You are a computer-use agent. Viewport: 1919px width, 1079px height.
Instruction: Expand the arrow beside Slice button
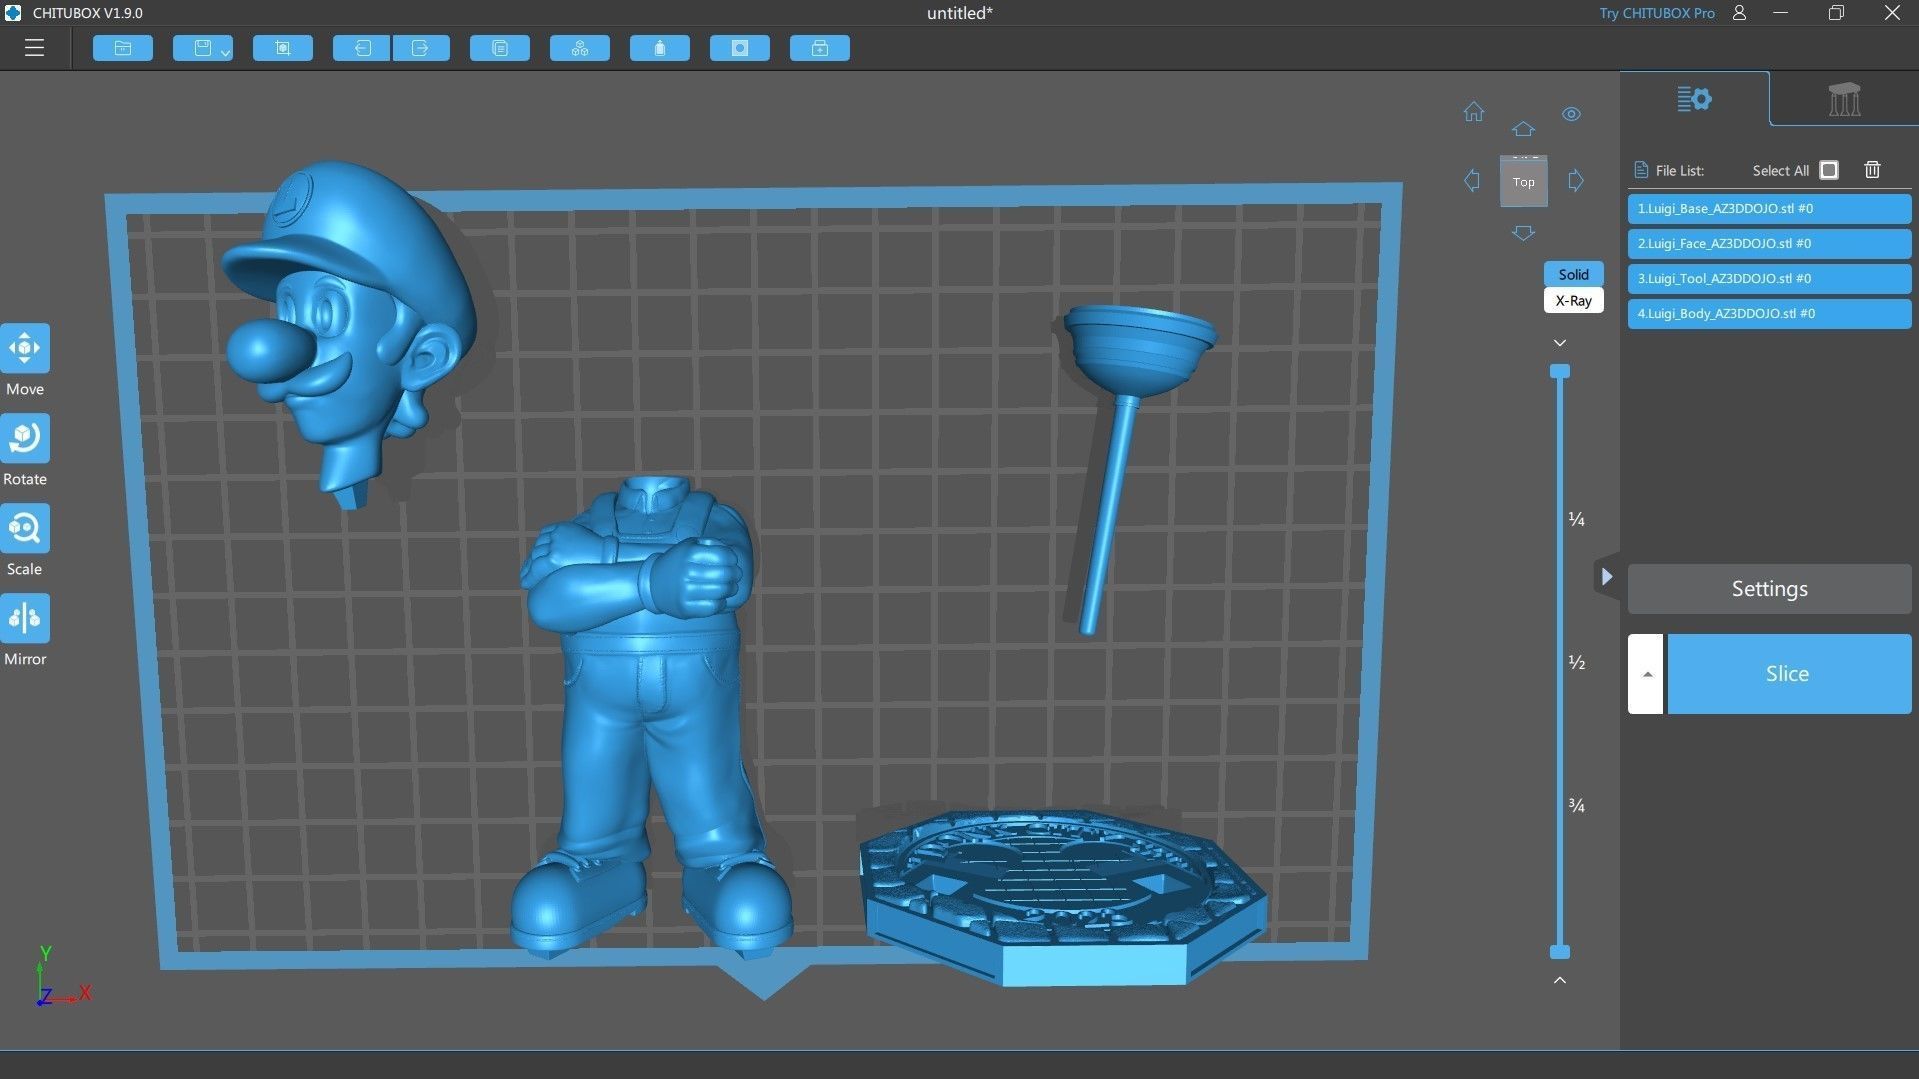[1646, 674]
